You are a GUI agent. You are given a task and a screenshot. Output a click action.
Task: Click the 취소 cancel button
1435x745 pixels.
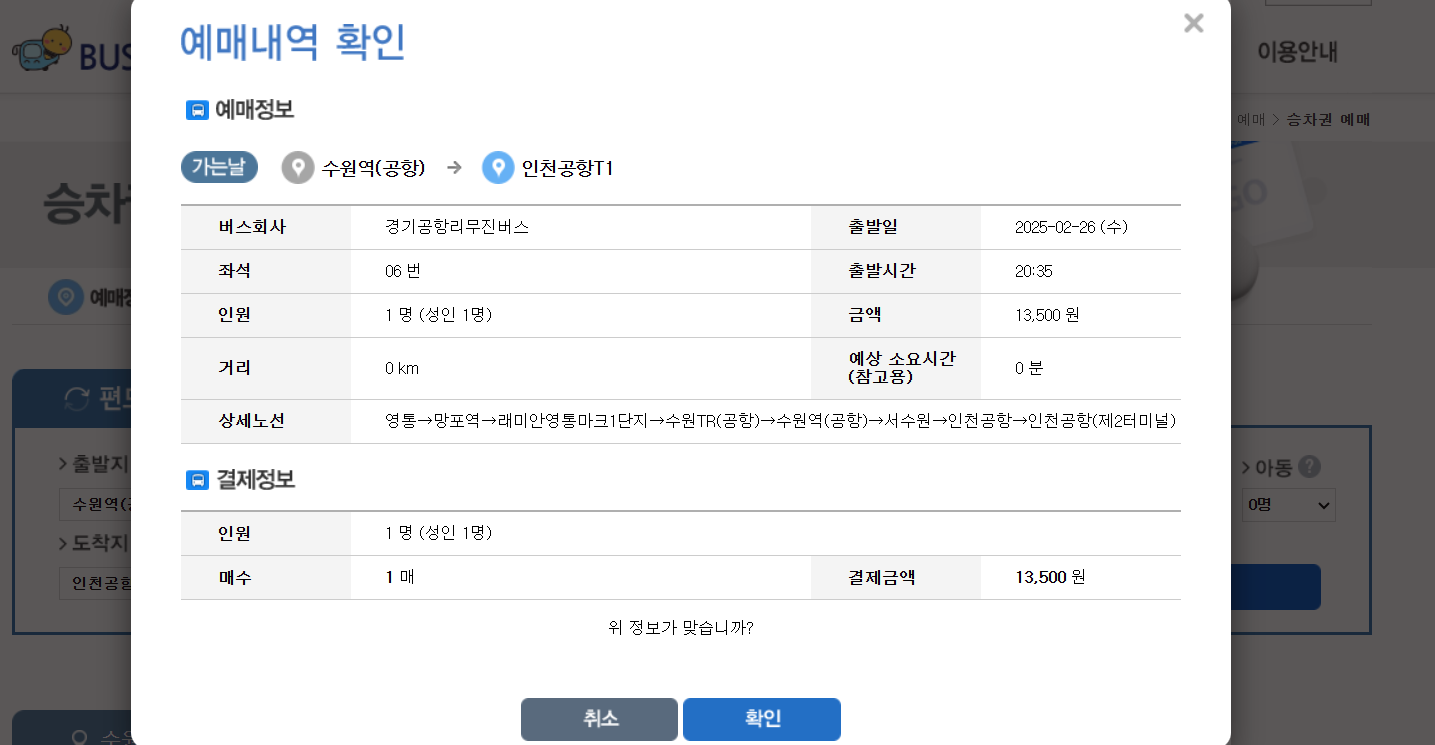[599, 719]
